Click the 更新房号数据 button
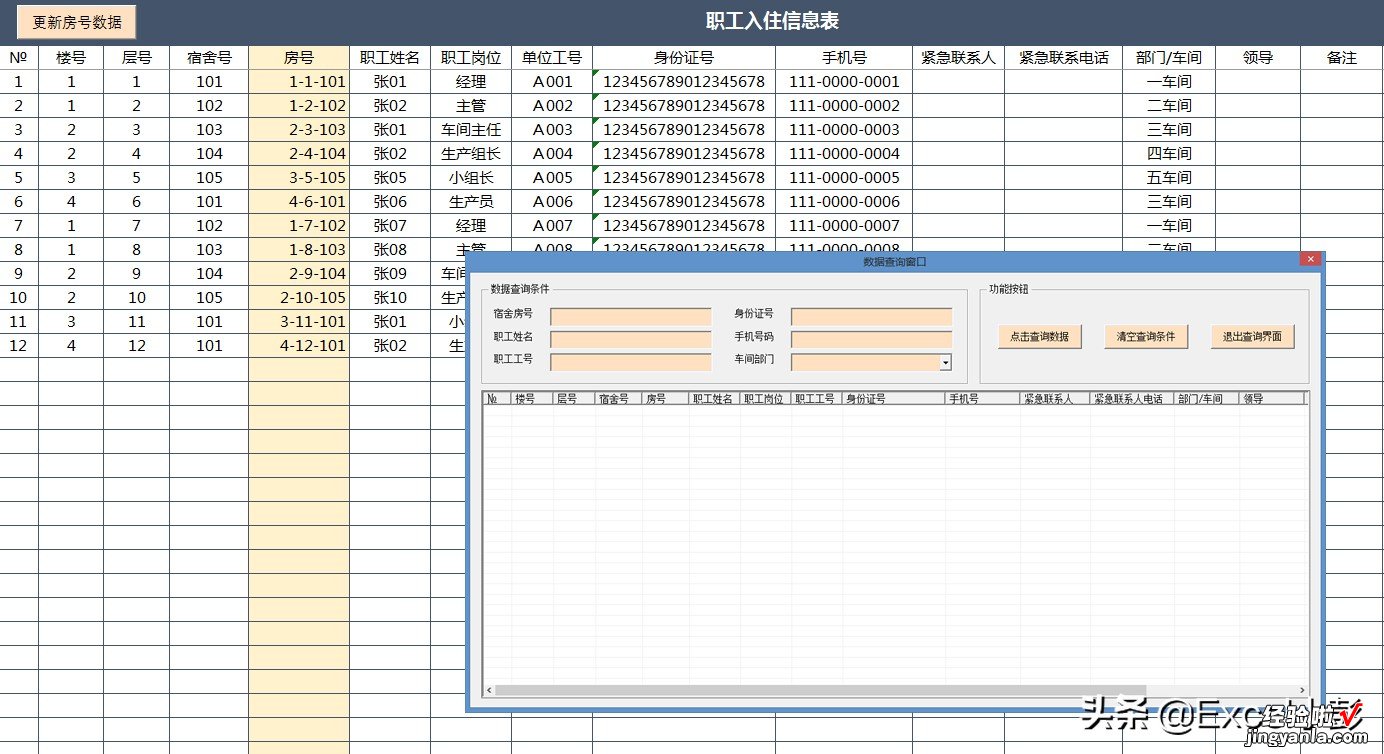 (77, 22)
